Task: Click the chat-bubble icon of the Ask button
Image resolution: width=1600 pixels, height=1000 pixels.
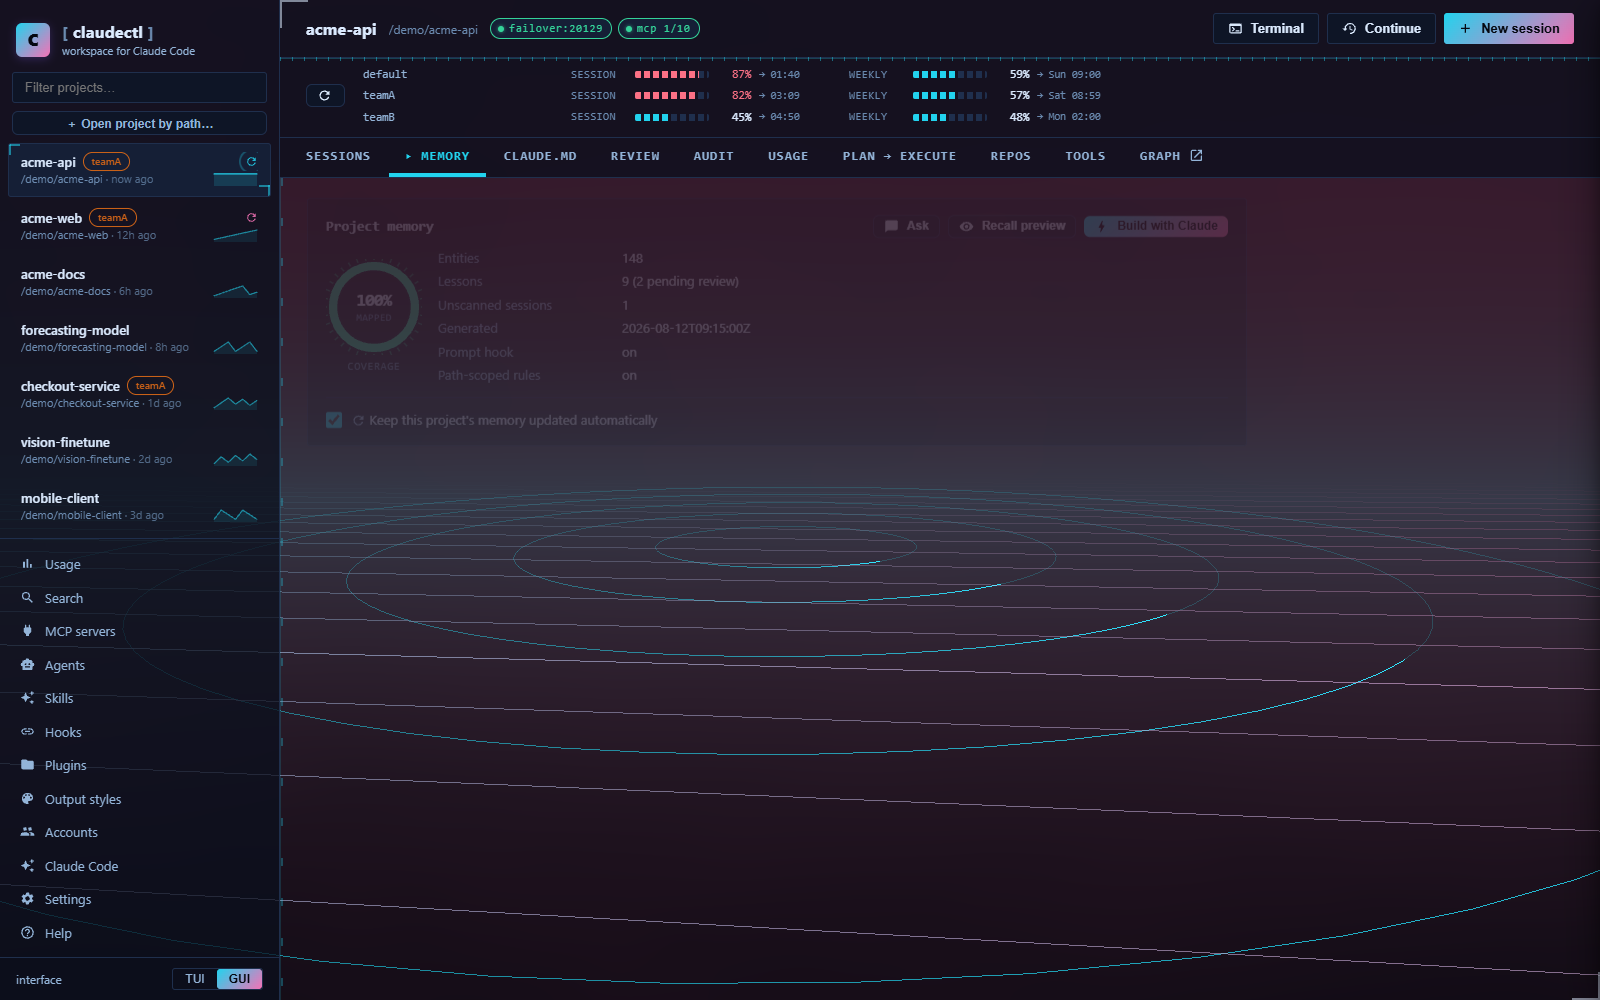Action: (891, 226)
